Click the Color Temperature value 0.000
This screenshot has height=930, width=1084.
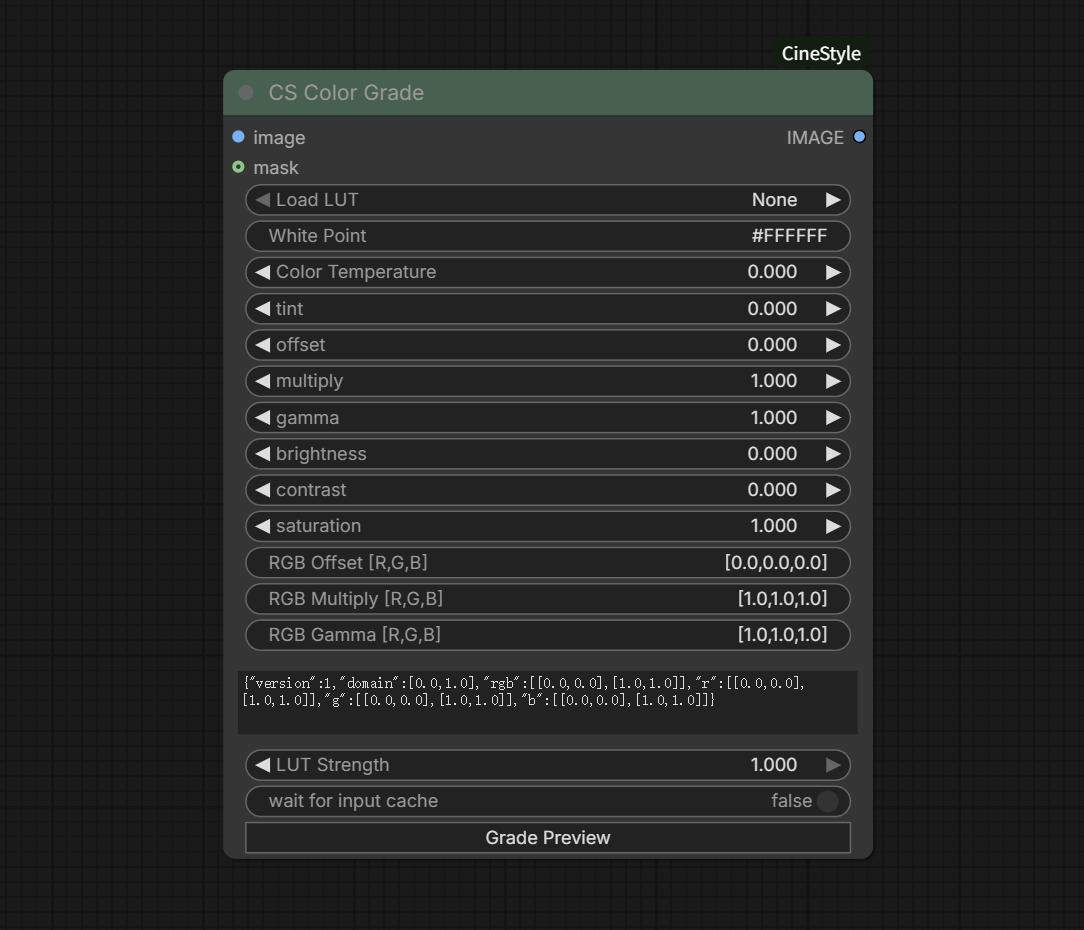coord(772,272)
